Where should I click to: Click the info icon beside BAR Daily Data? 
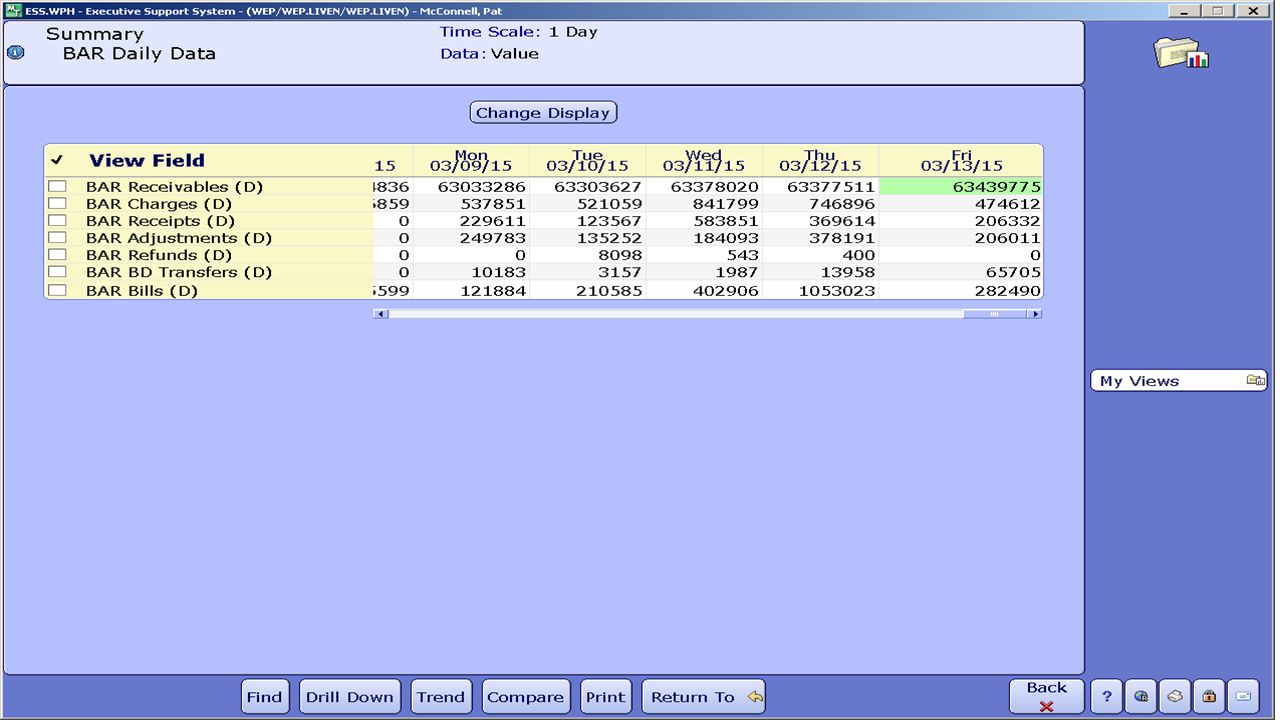coord(15,52)
